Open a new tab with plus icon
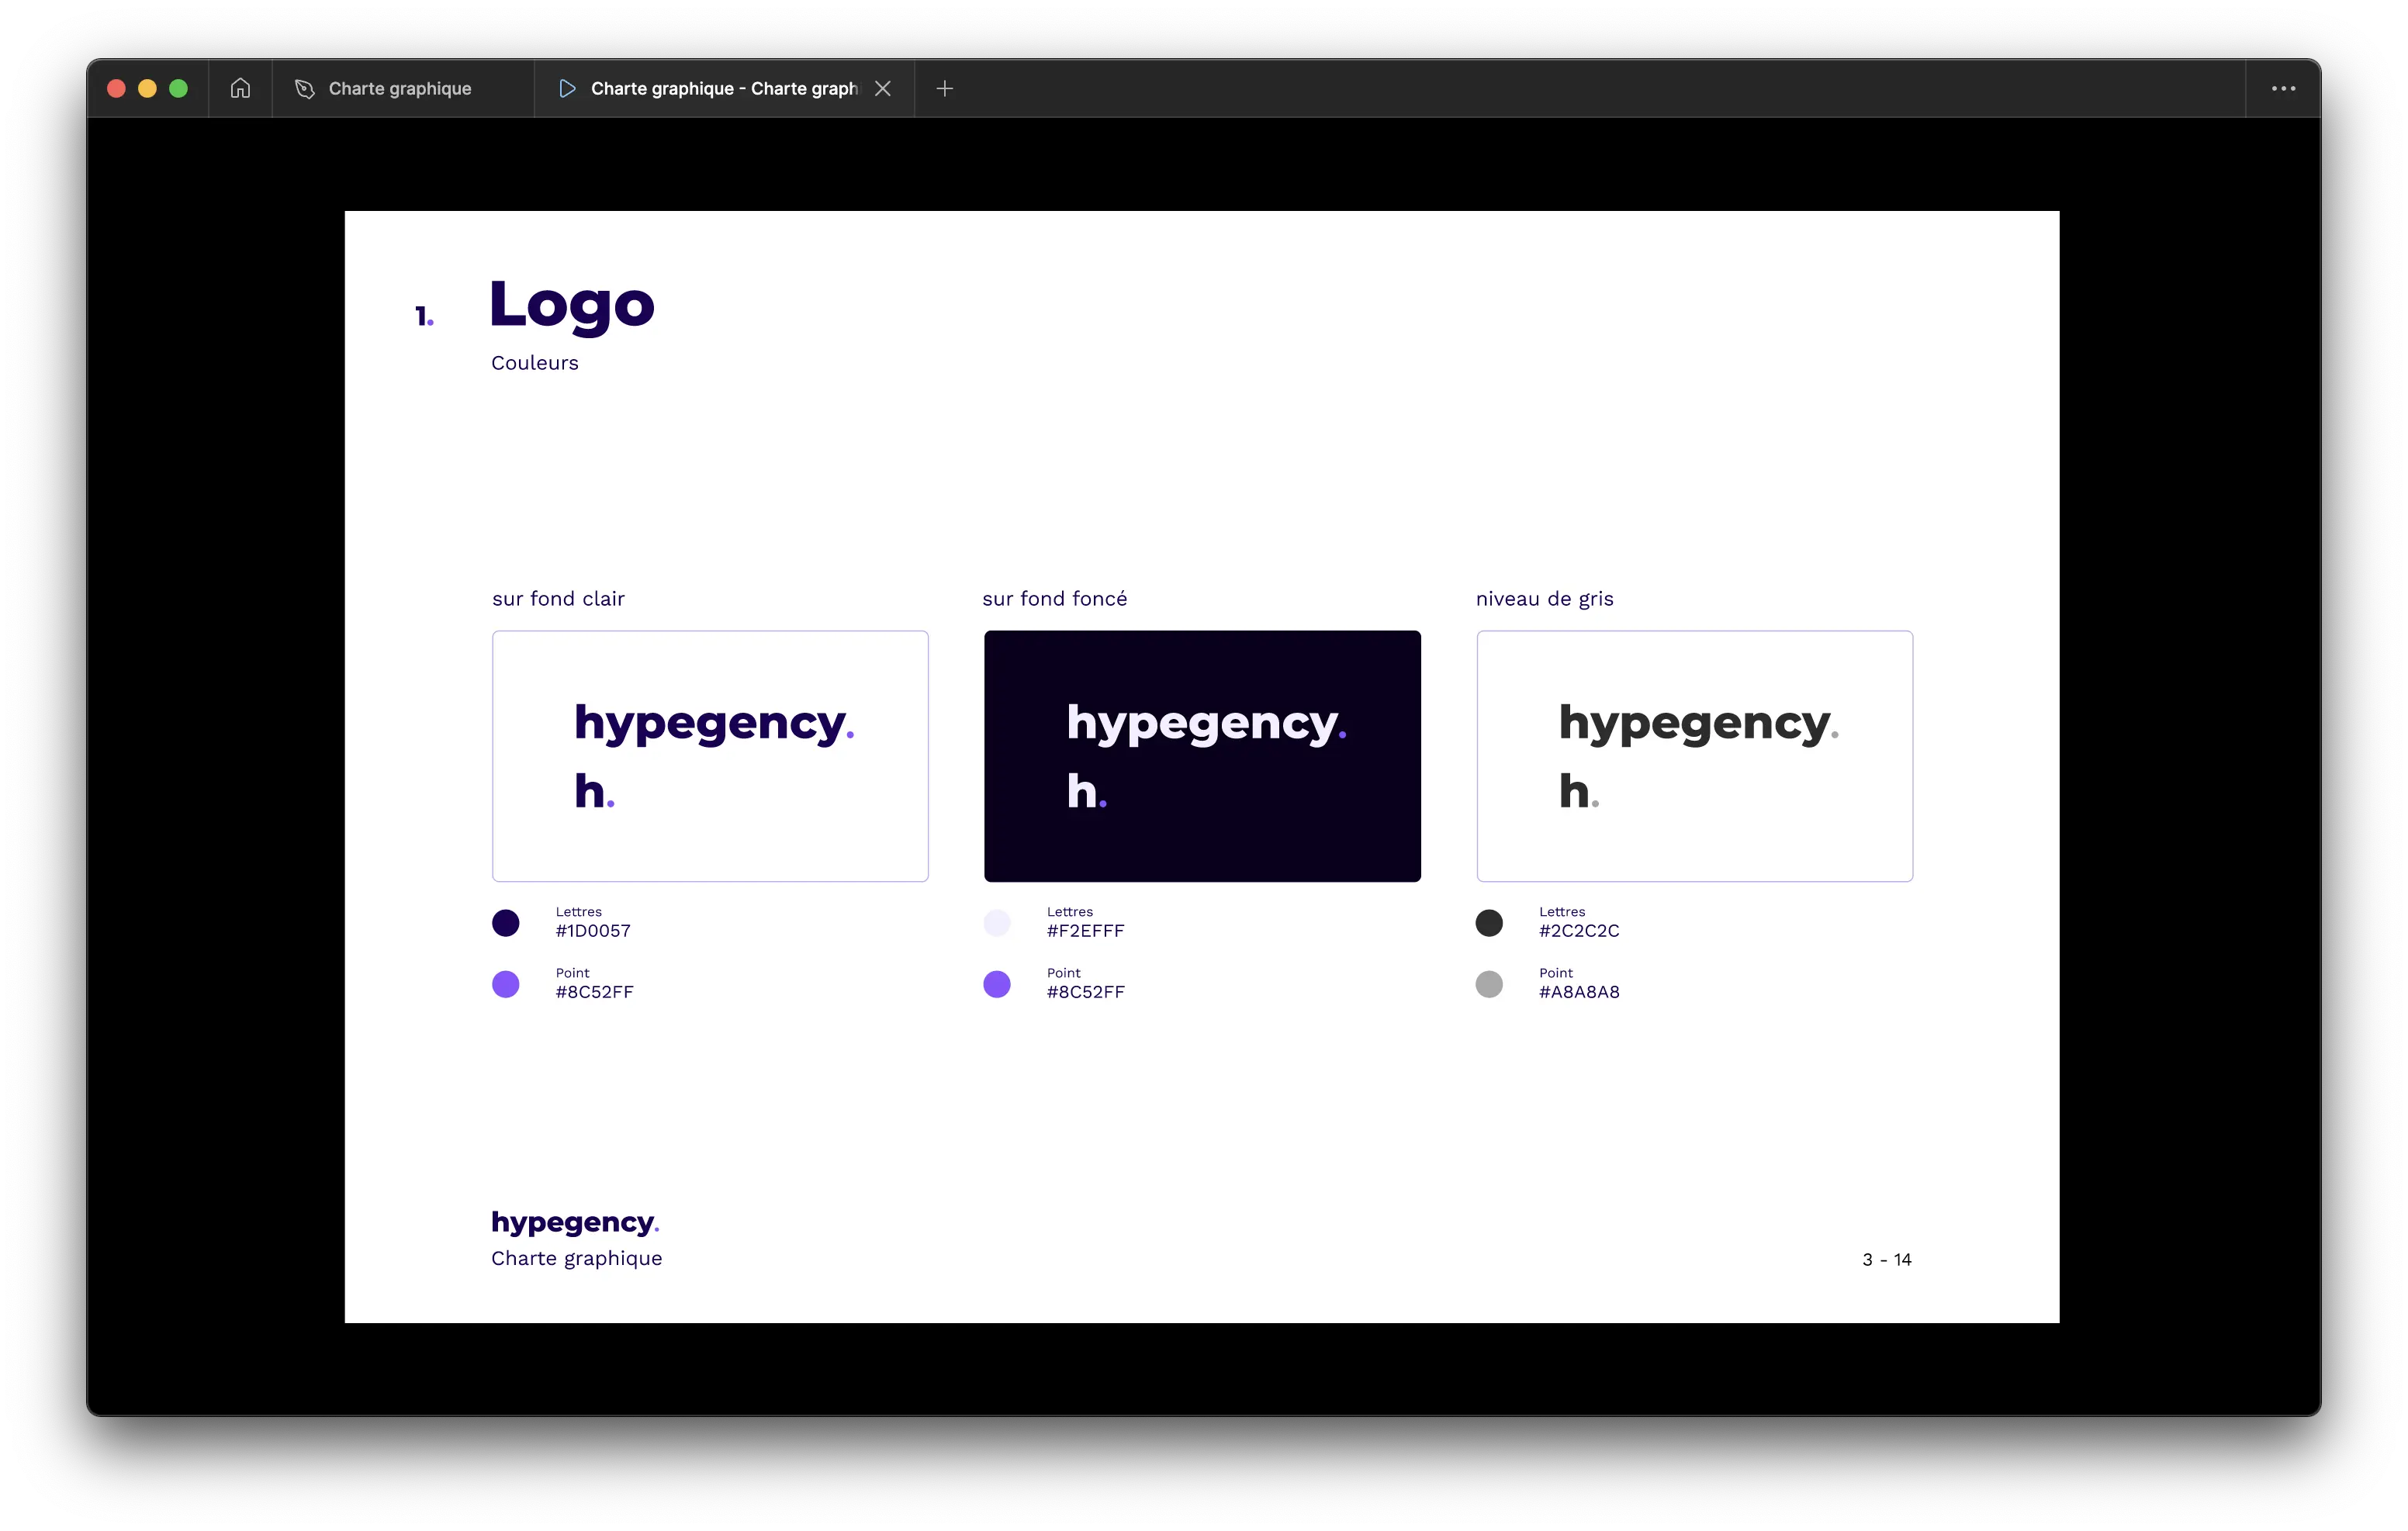This screenshot has width=2408, height=1531. click(x=945, y=89)
